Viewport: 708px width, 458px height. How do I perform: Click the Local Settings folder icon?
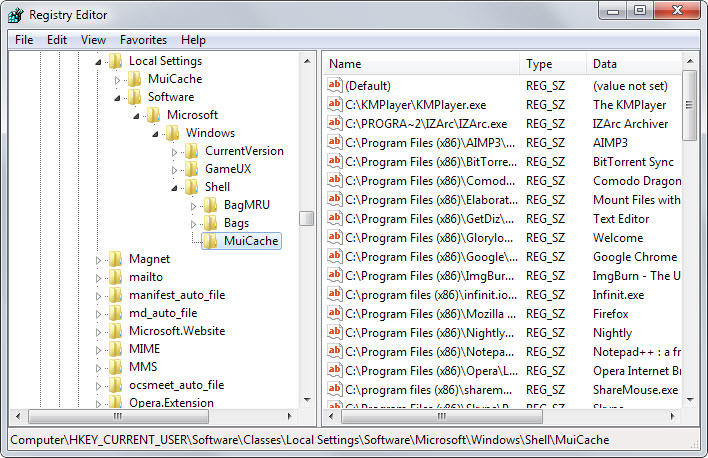pyautogui.click(x=116, y=61)
